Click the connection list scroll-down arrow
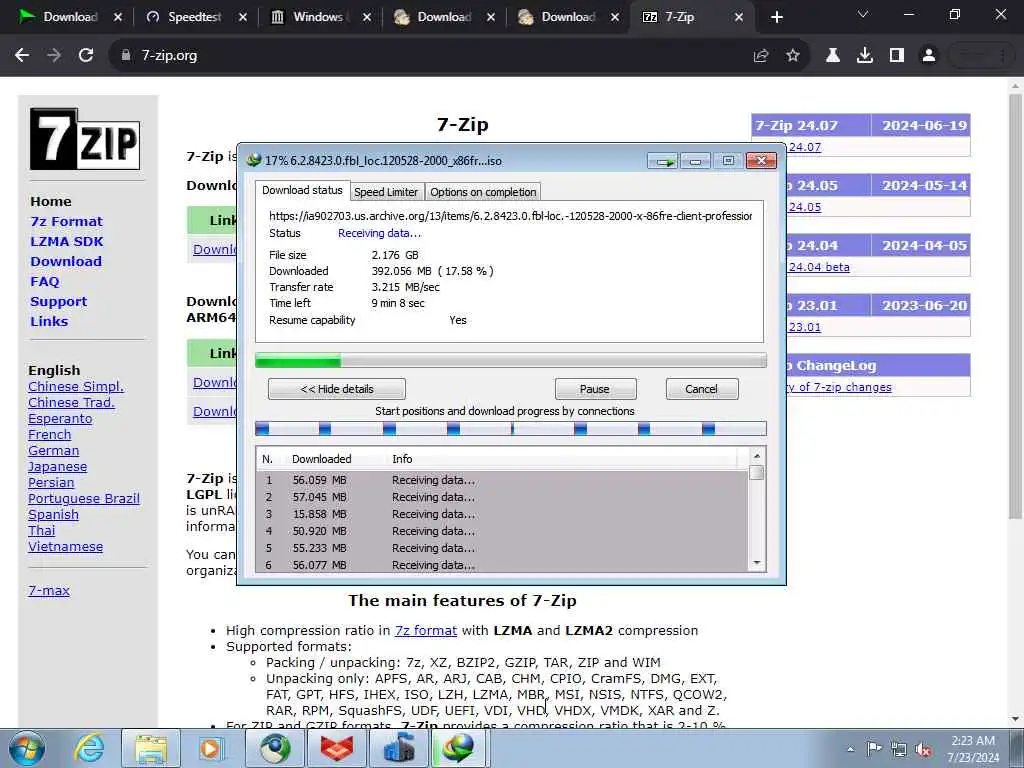 [757, 563]
